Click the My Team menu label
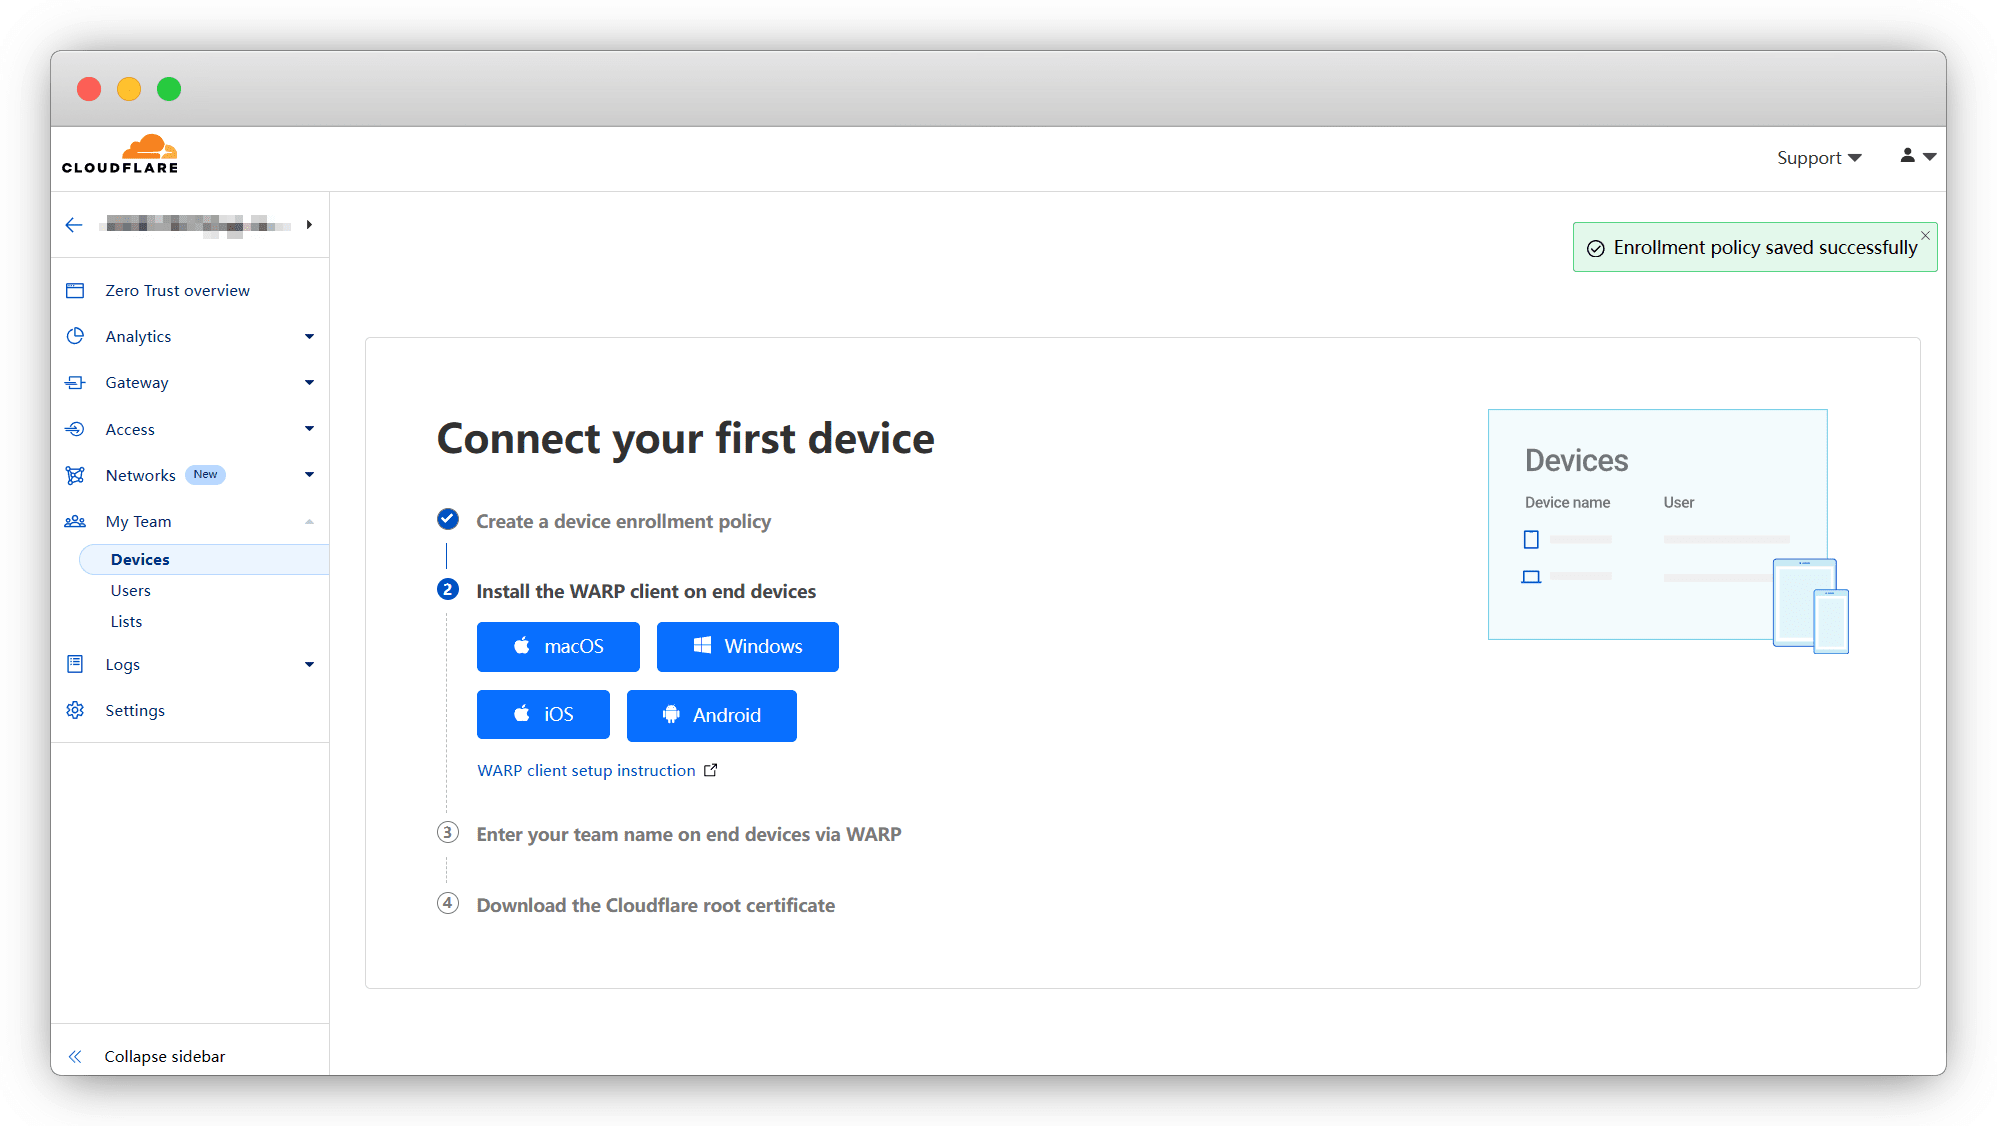The height and width of the screenshot is (1126, 1997). (x=138, y=521)
